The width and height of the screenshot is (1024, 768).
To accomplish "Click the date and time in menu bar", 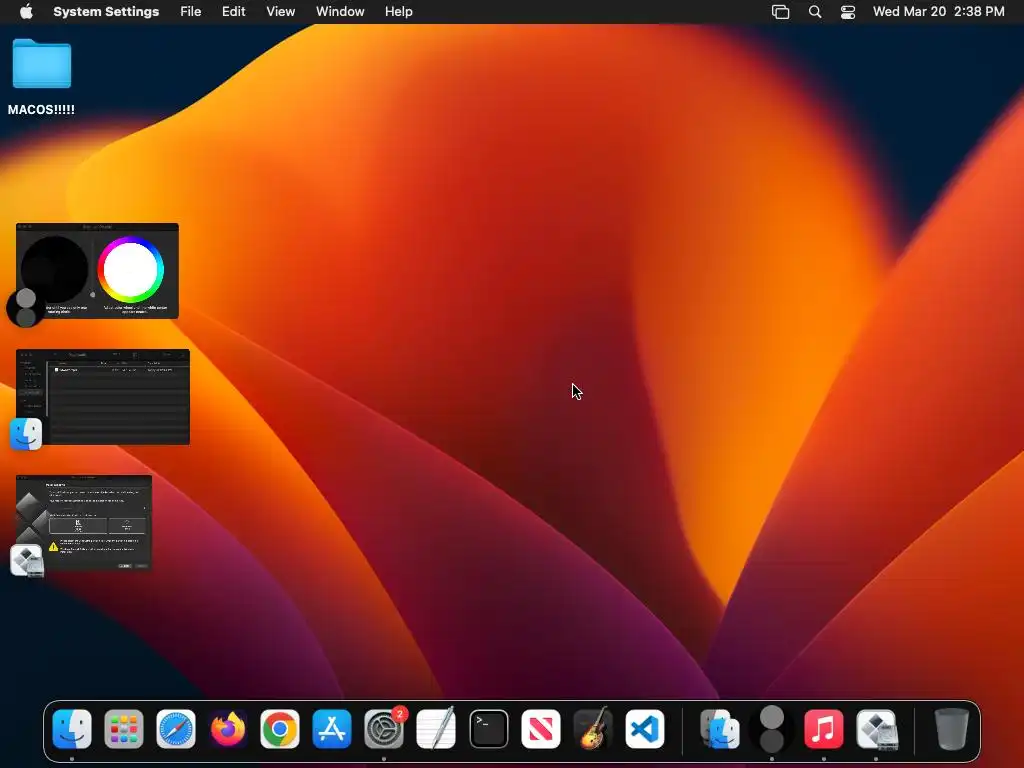I will click(938, 12).
